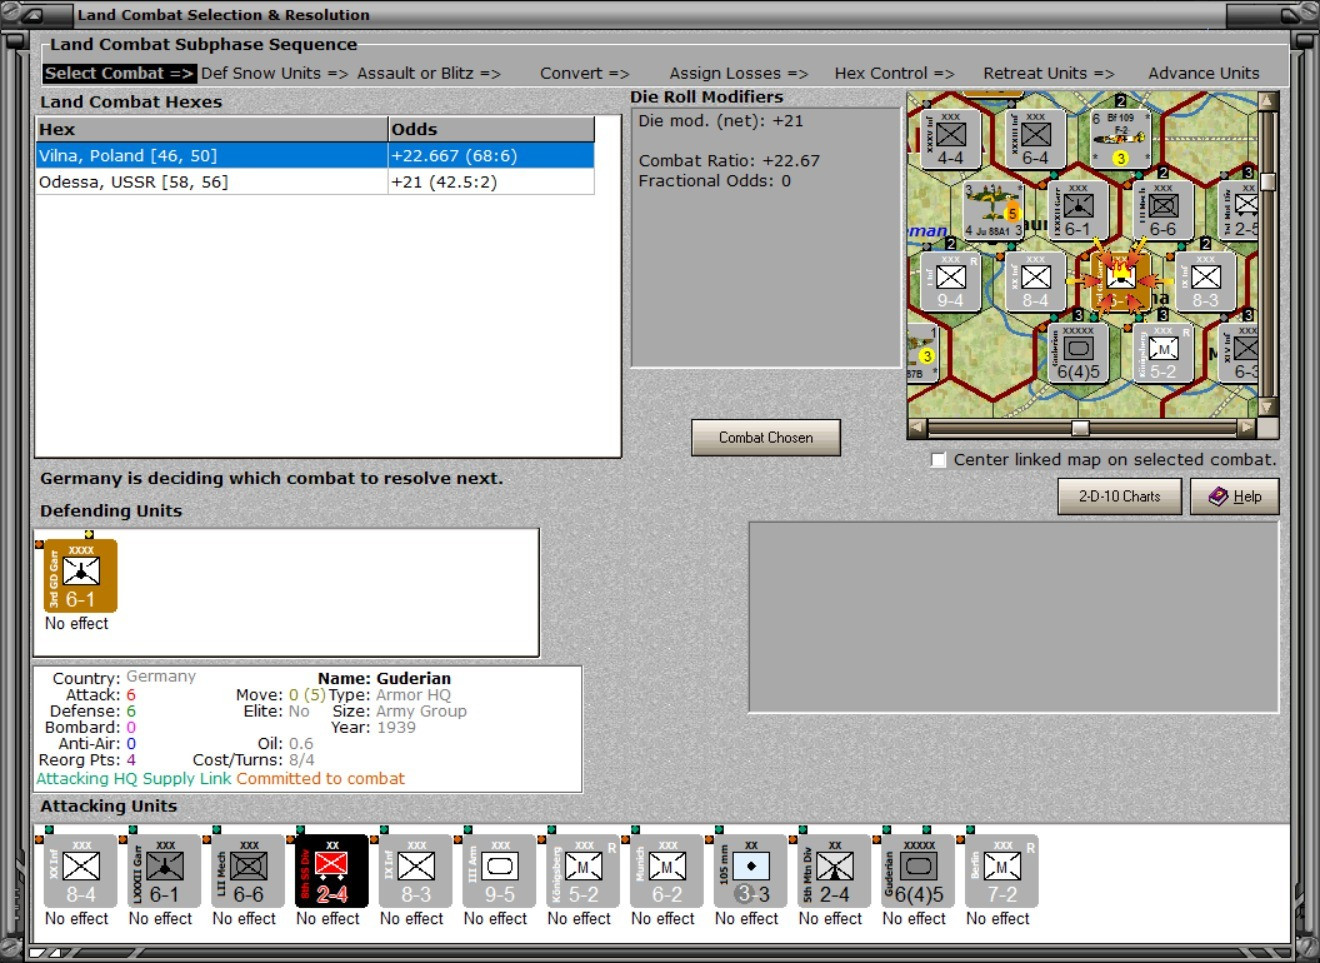1320x963 pixels.
Task: Click the Die mod. (net): +21 text
Action: [x=720, y=121]
